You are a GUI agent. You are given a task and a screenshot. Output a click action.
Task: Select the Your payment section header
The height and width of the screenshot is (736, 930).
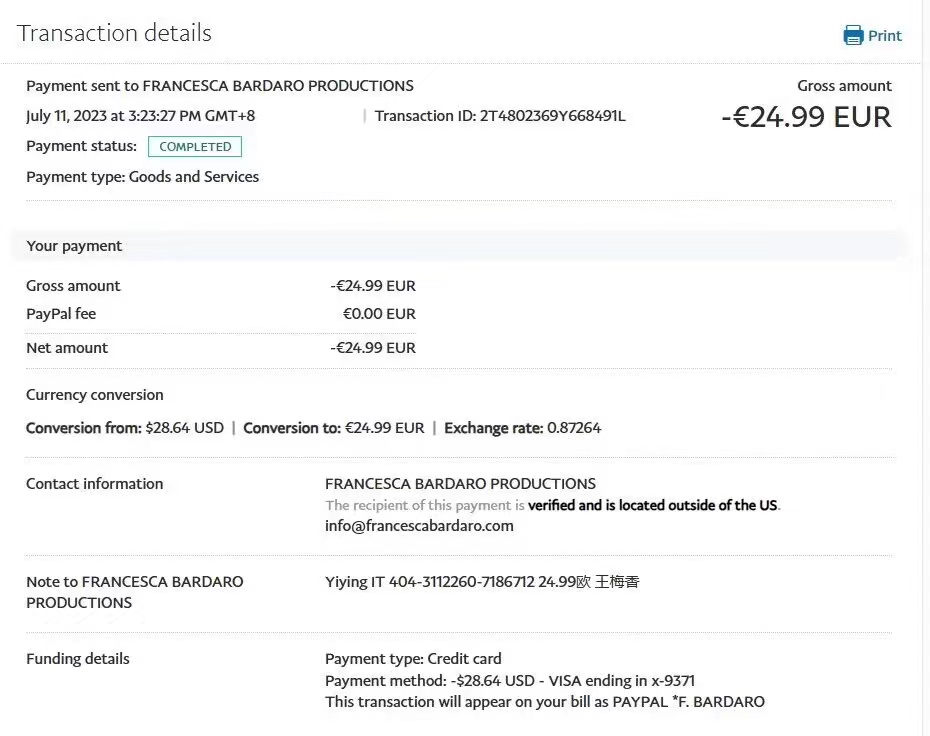point(74,246)
